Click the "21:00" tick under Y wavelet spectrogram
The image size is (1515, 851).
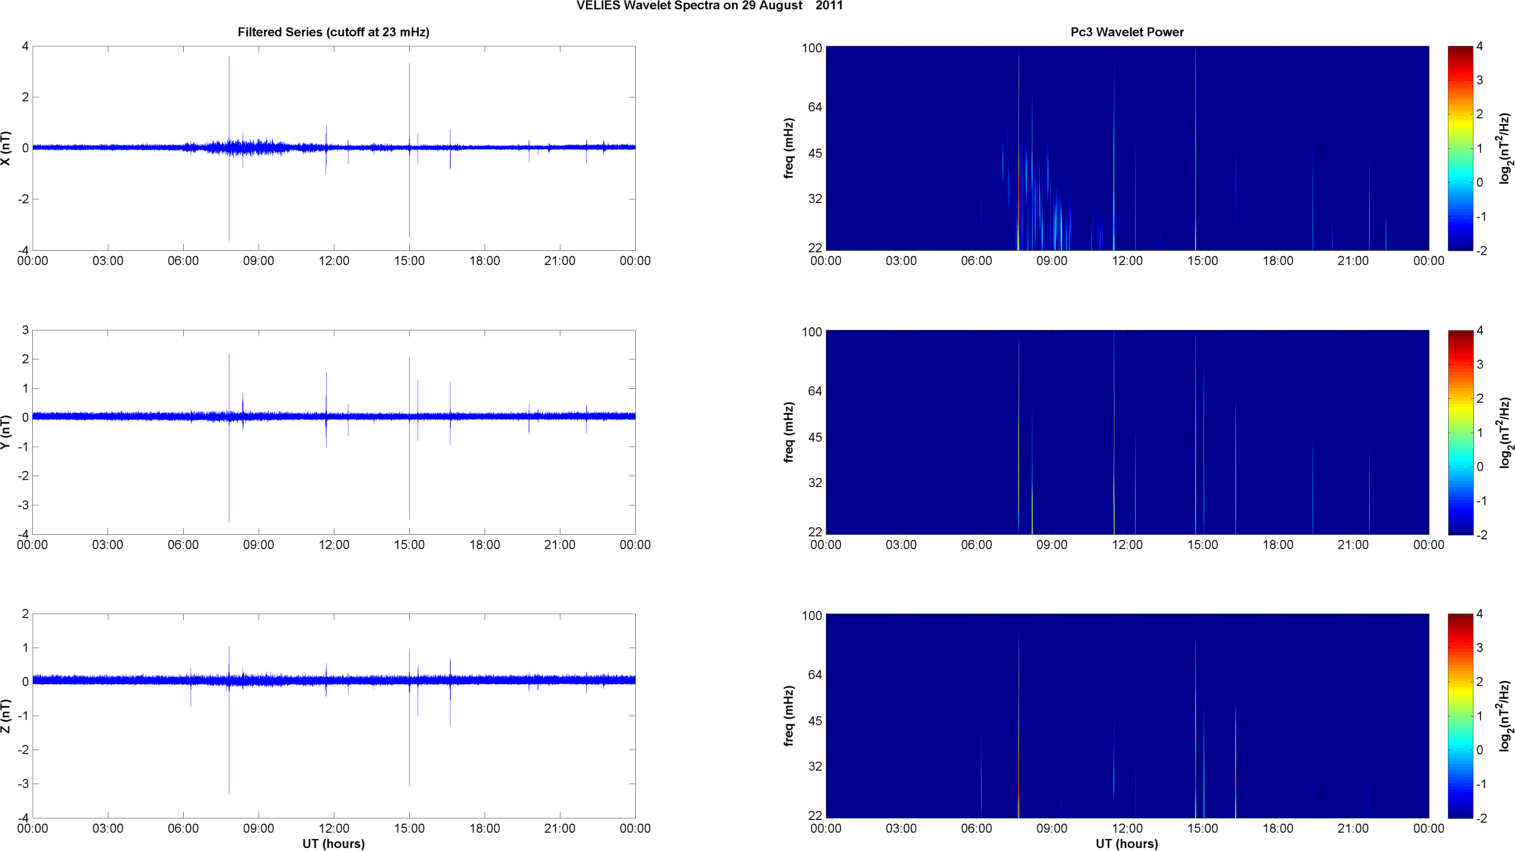point(1353,545)
